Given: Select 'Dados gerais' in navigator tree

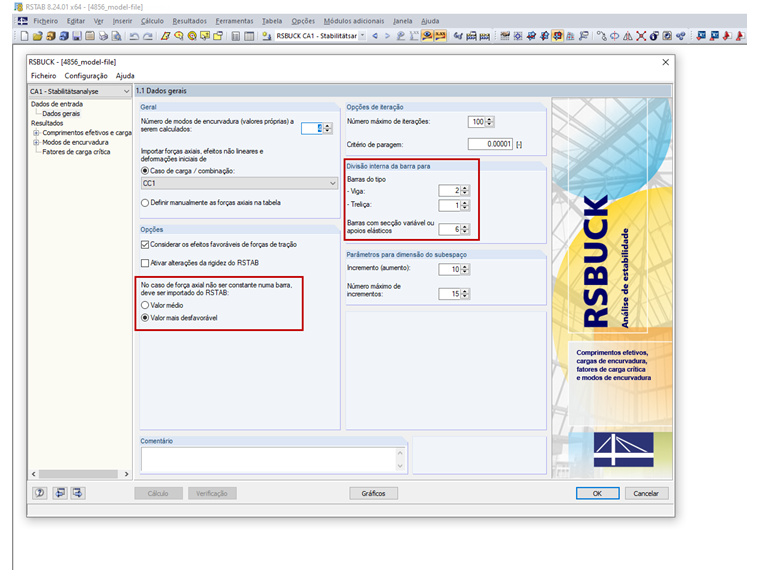Looking at the screenshot, I should pos(61,113).
